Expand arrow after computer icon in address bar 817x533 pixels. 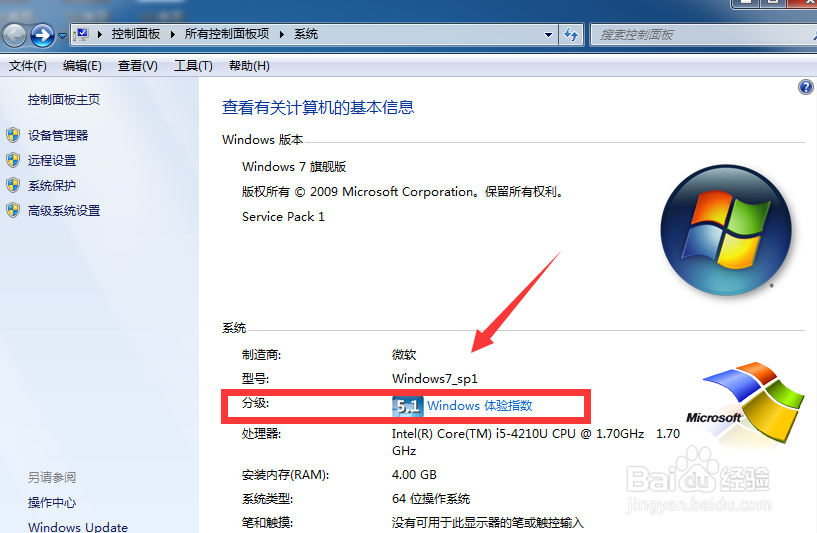click(x=100, y=34)
